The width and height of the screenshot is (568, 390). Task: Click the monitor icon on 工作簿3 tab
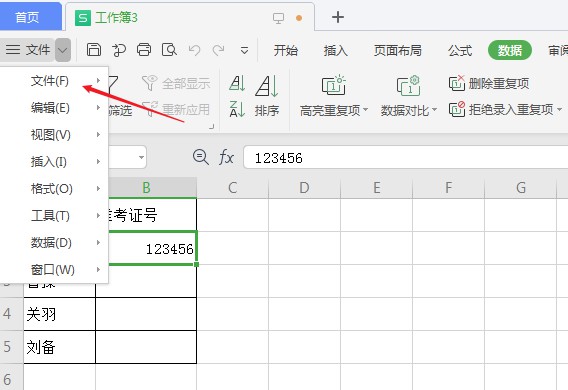pos(278,18)
